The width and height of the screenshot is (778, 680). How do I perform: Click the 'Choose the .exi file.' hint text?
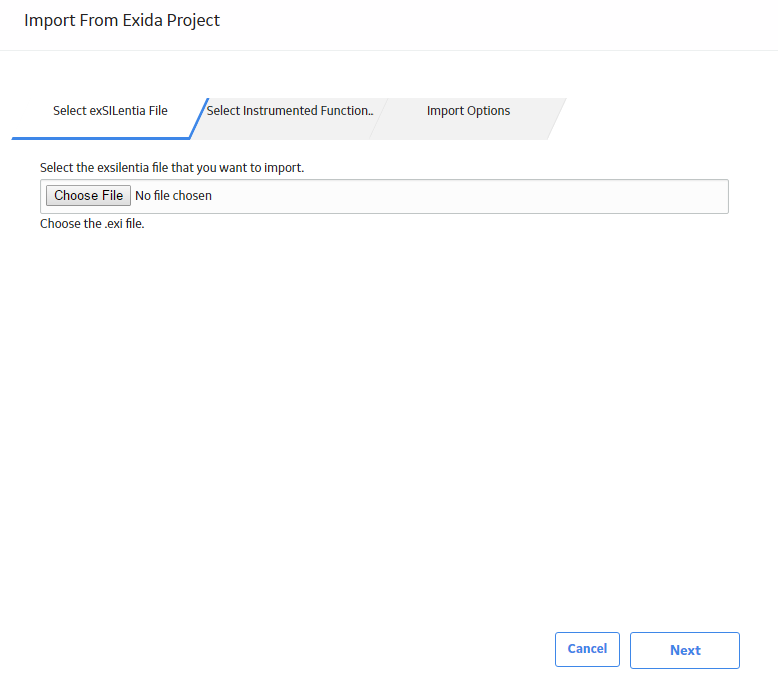pos(92,224)
